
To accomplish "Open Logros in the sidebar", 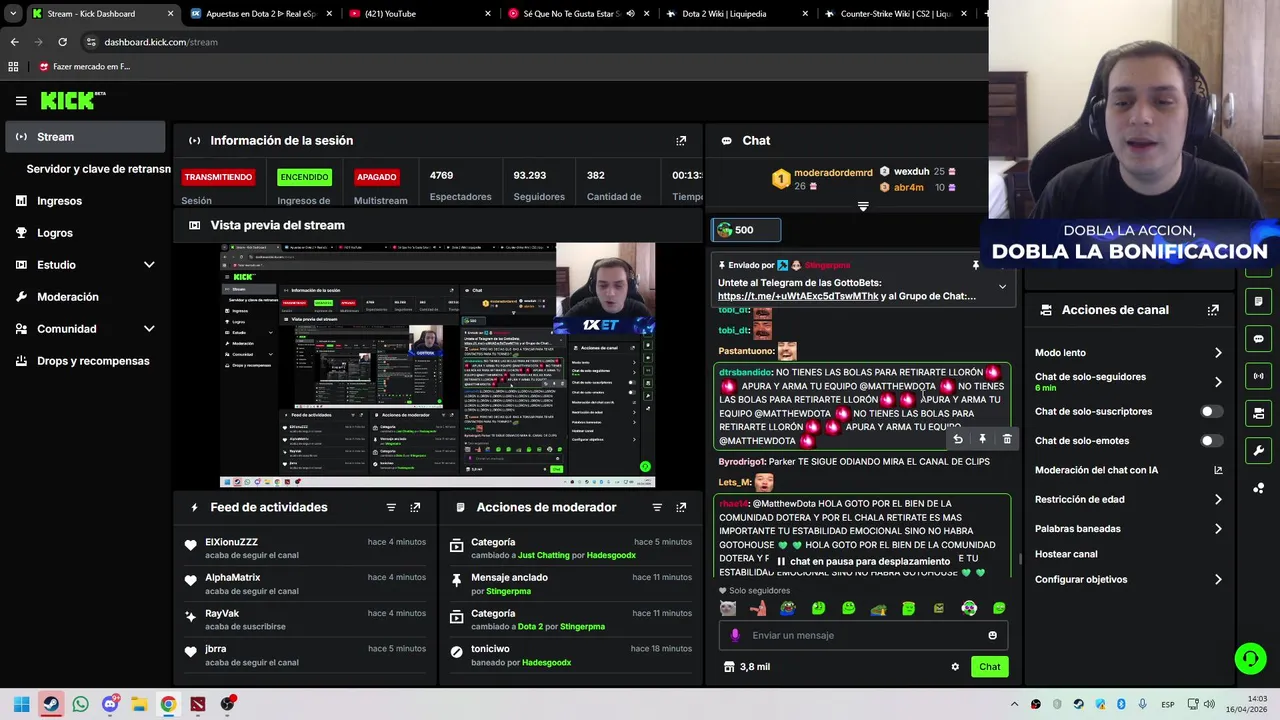I will tap(85, 233).
